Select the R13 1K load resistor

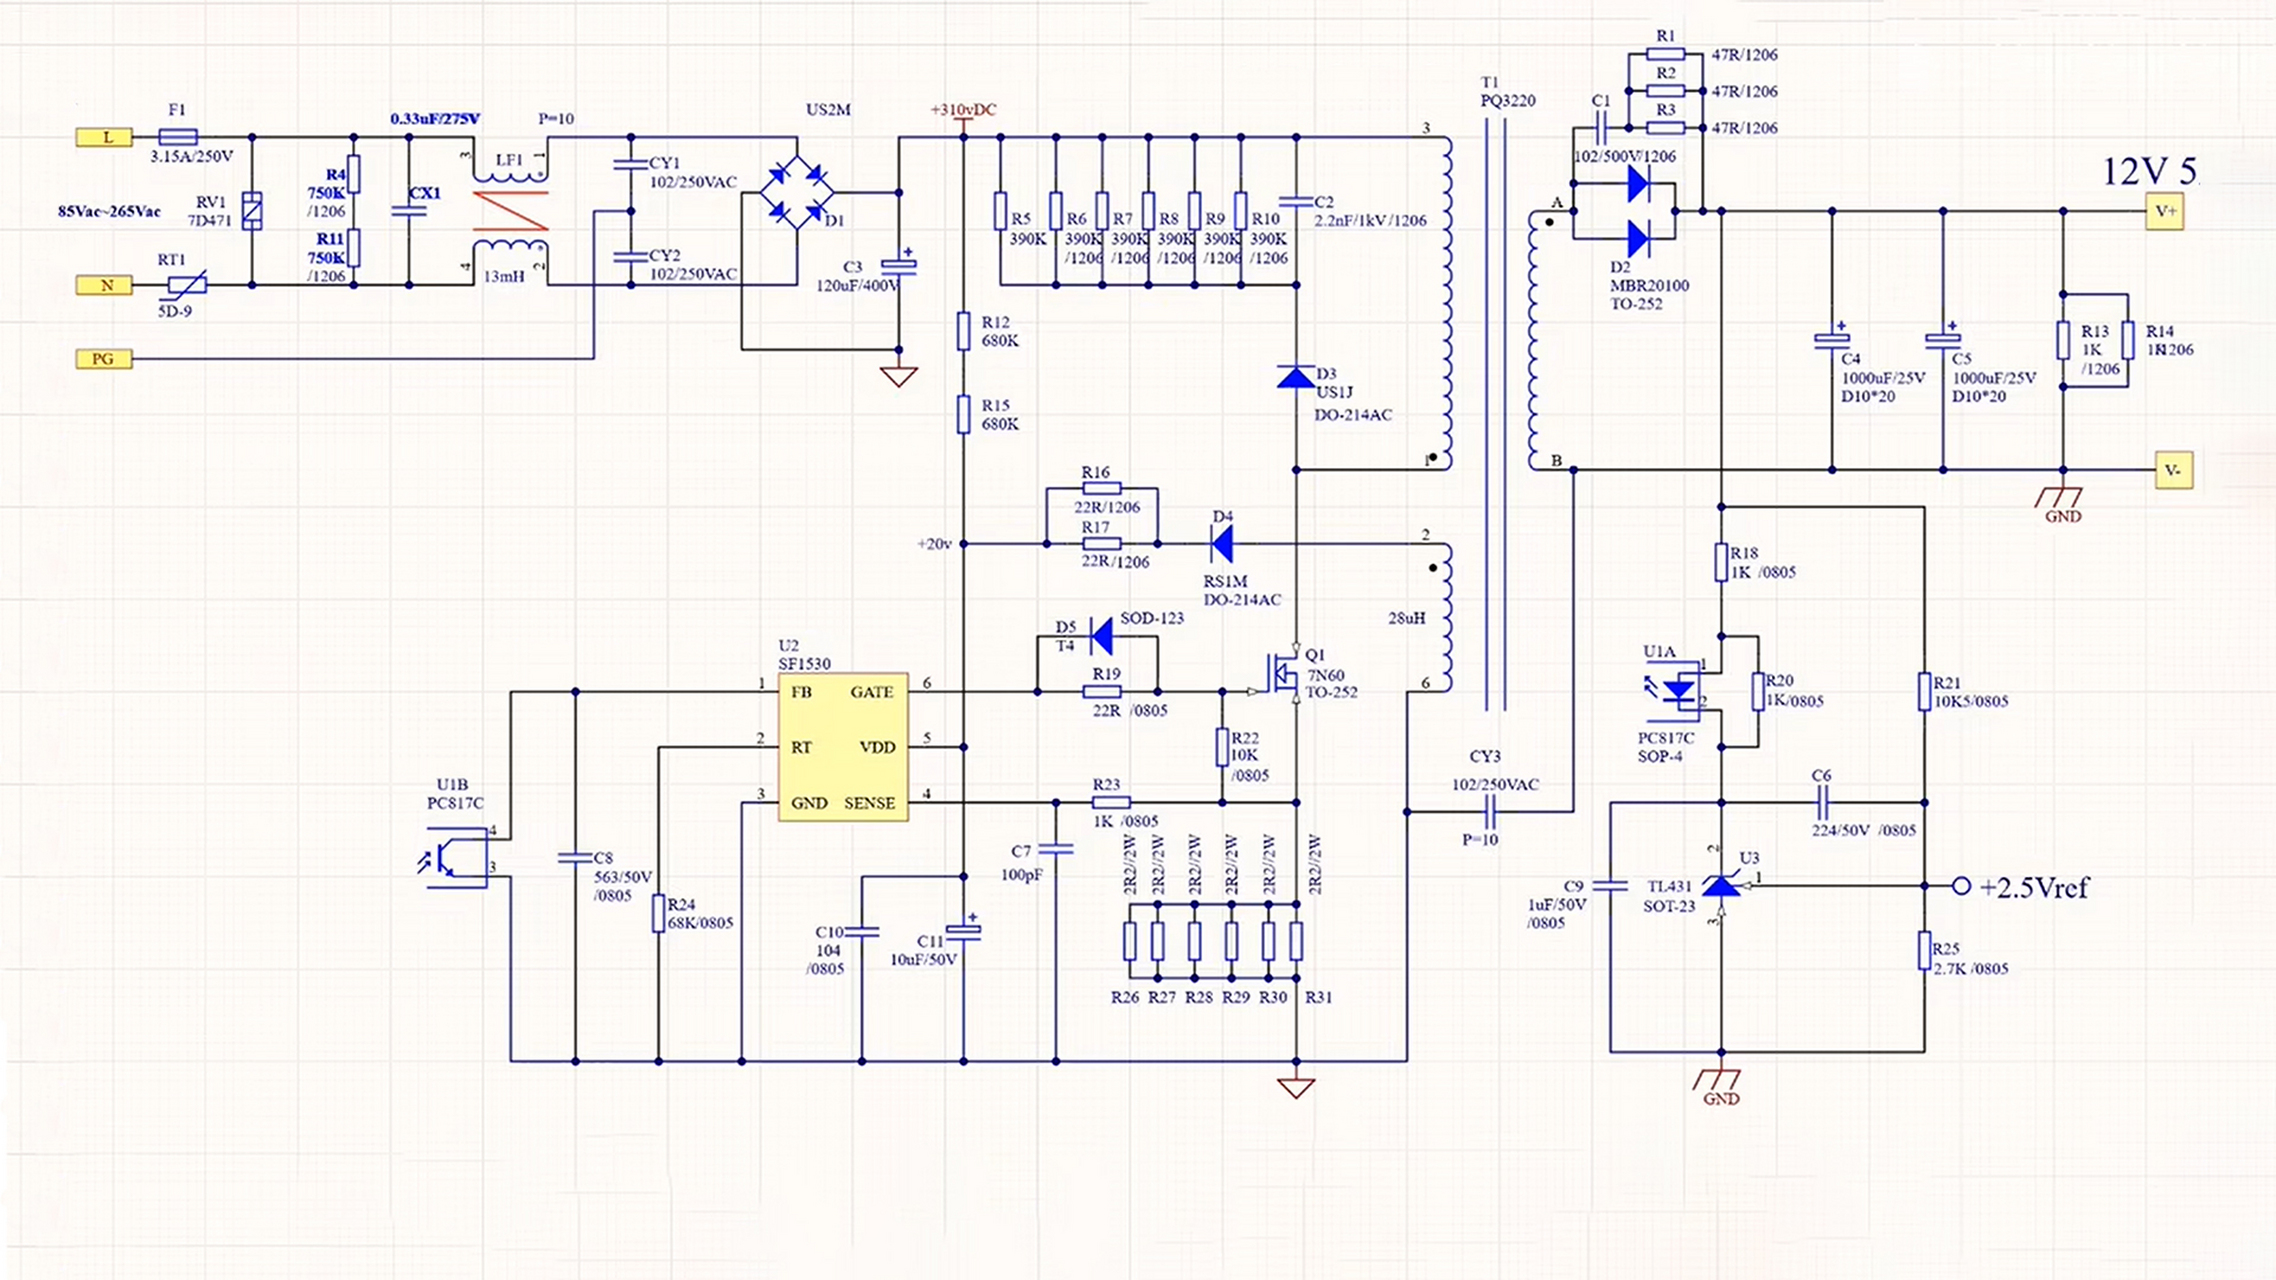click(x=2062, y=340)
